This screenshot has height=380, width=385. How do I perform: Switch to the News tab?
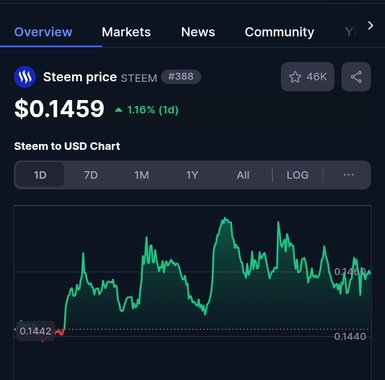[198, 32]
